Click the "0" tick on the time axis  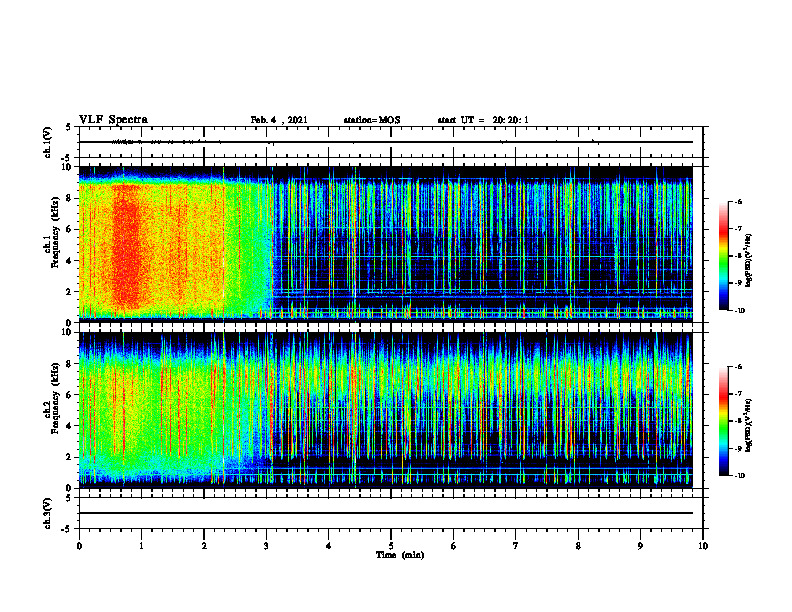coord(79,546)
